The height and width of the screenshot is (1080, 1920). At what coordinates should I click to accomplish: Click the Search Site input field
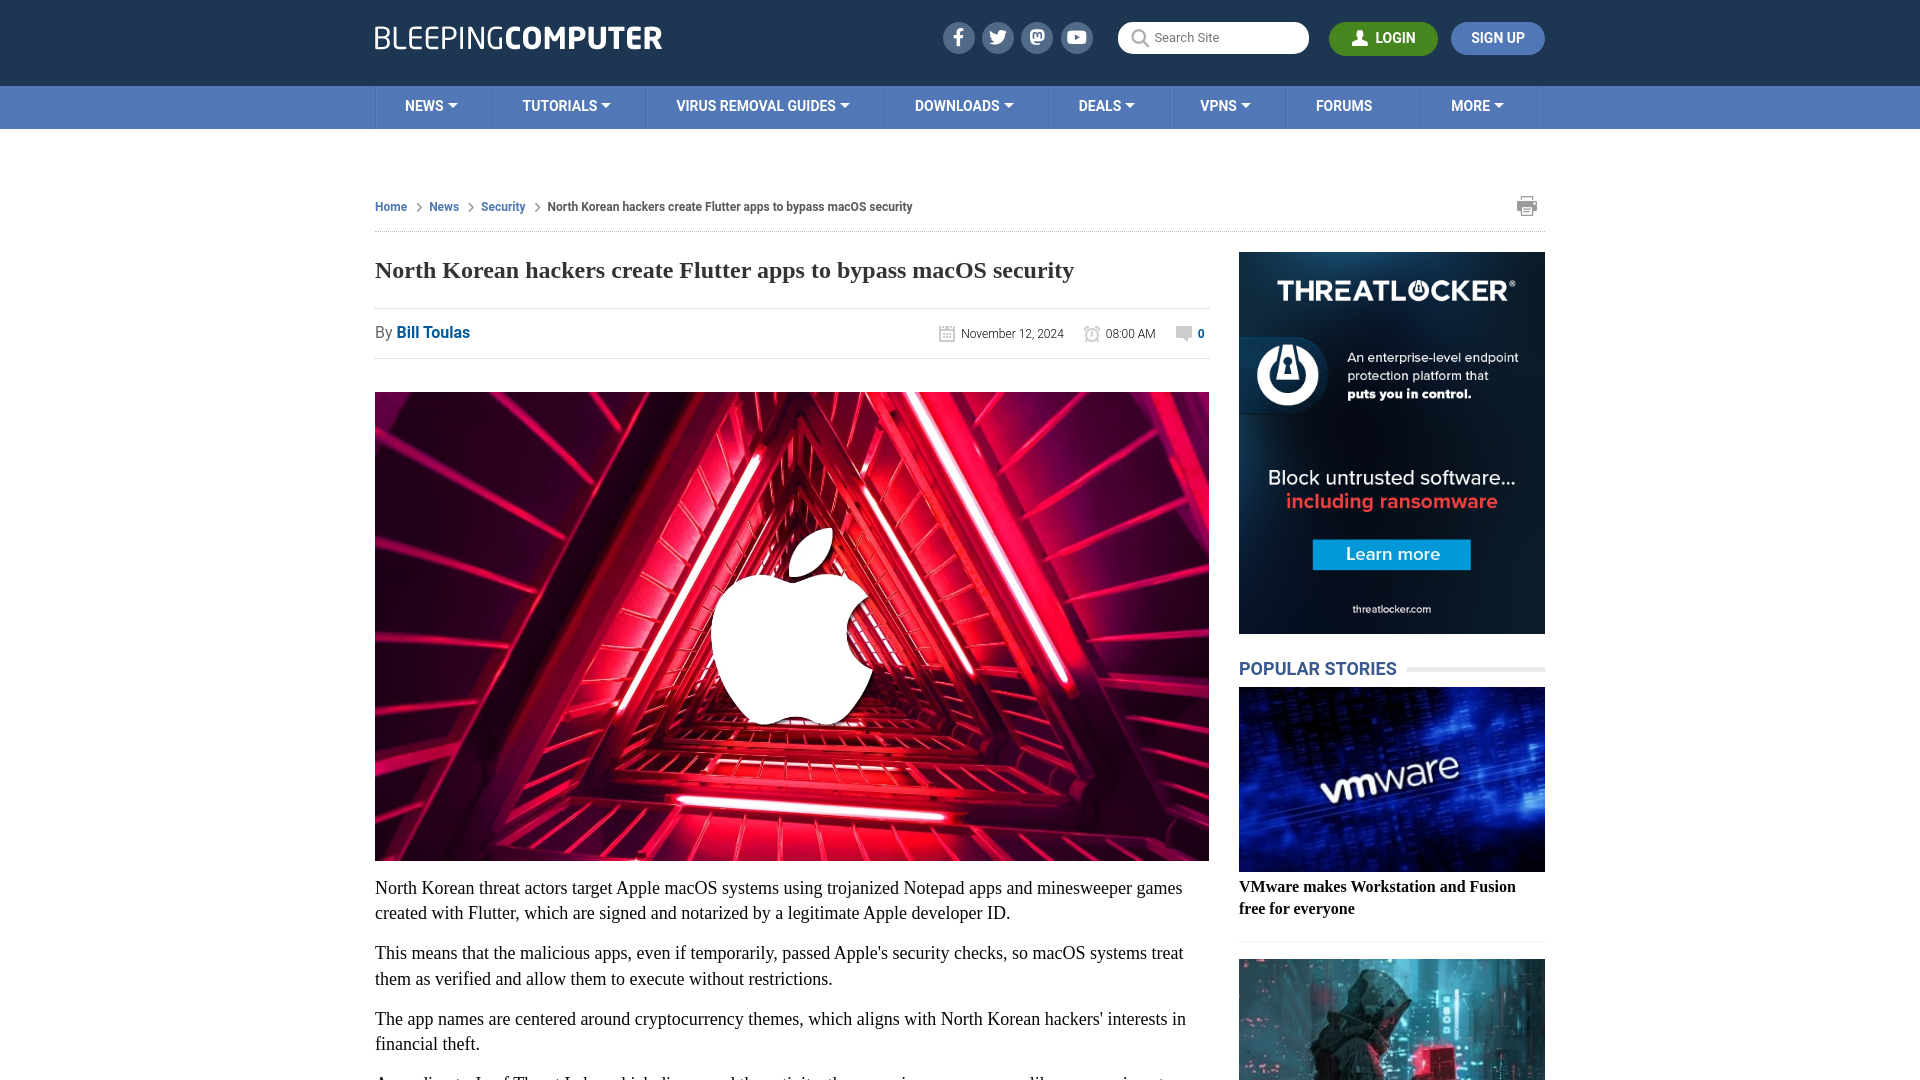[1213, 38]
